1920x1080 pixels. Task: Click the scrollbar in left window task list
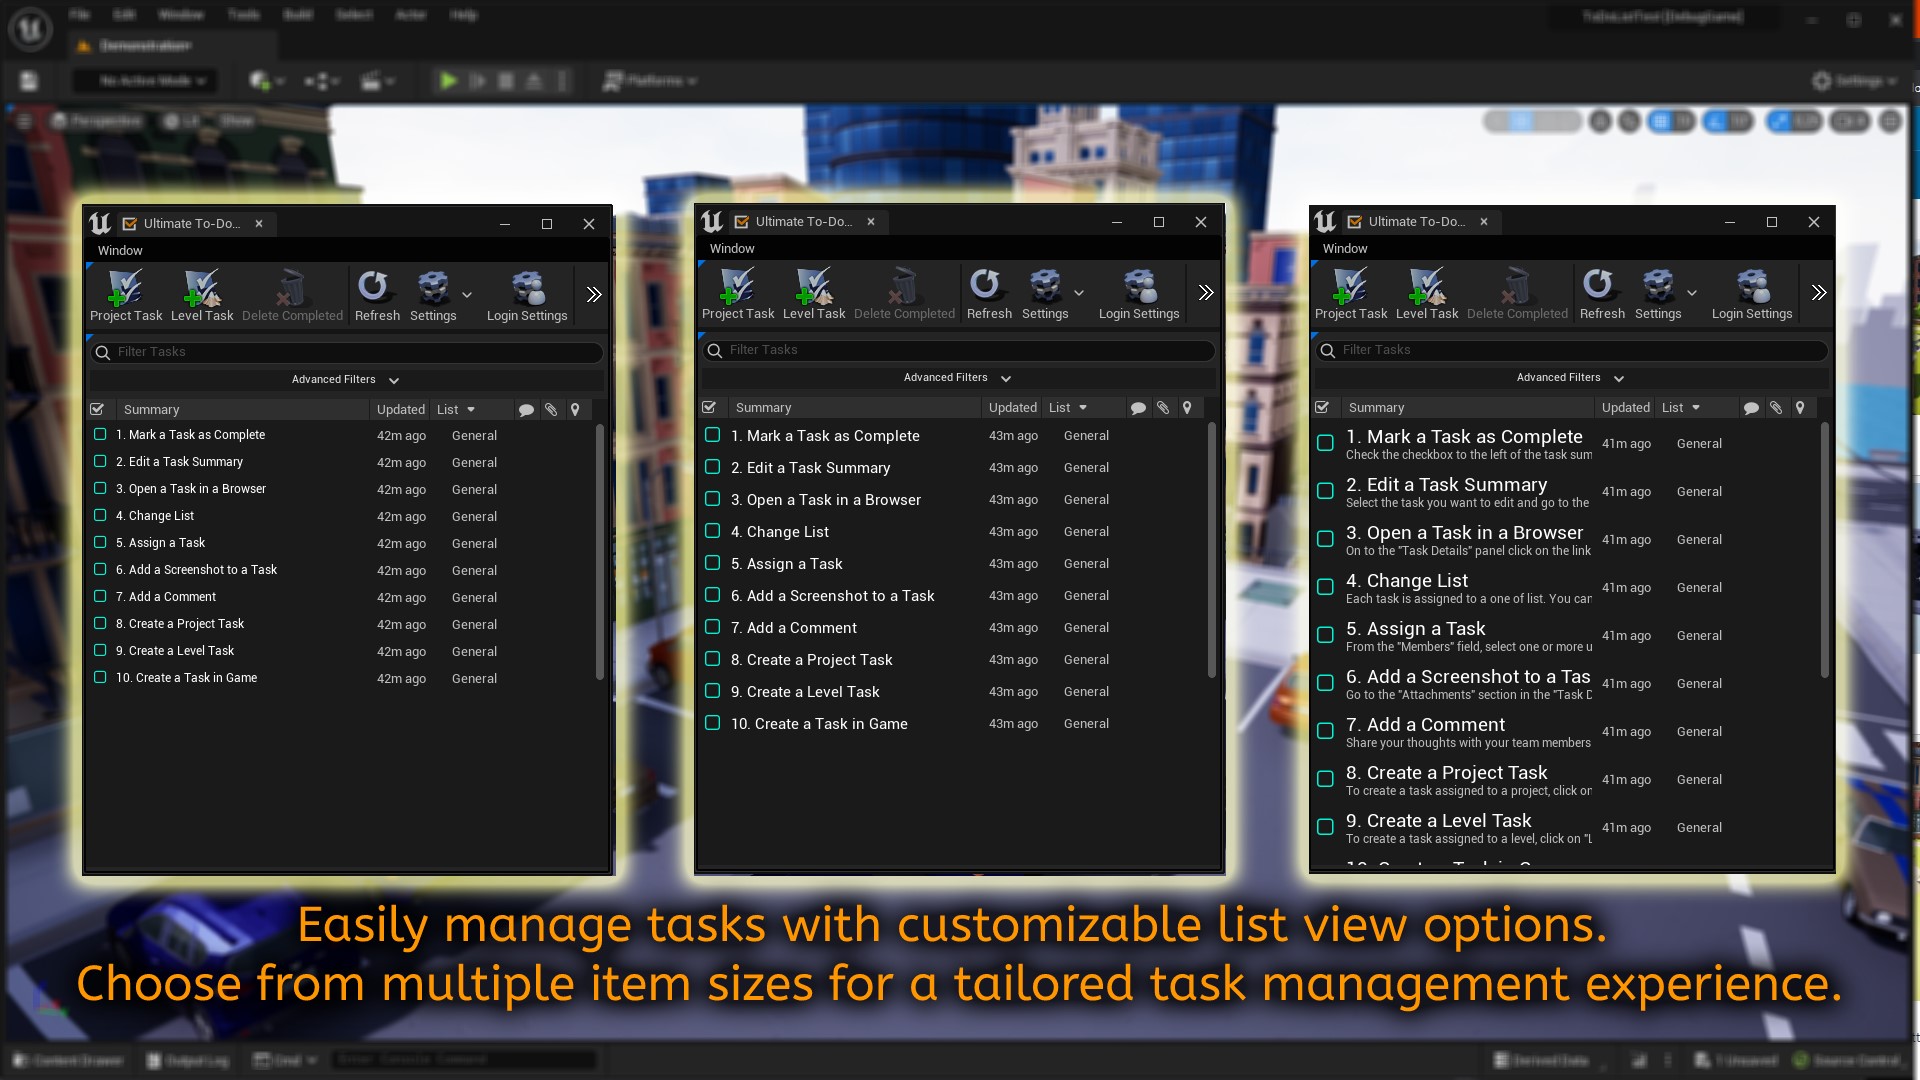tap(600, 550)
